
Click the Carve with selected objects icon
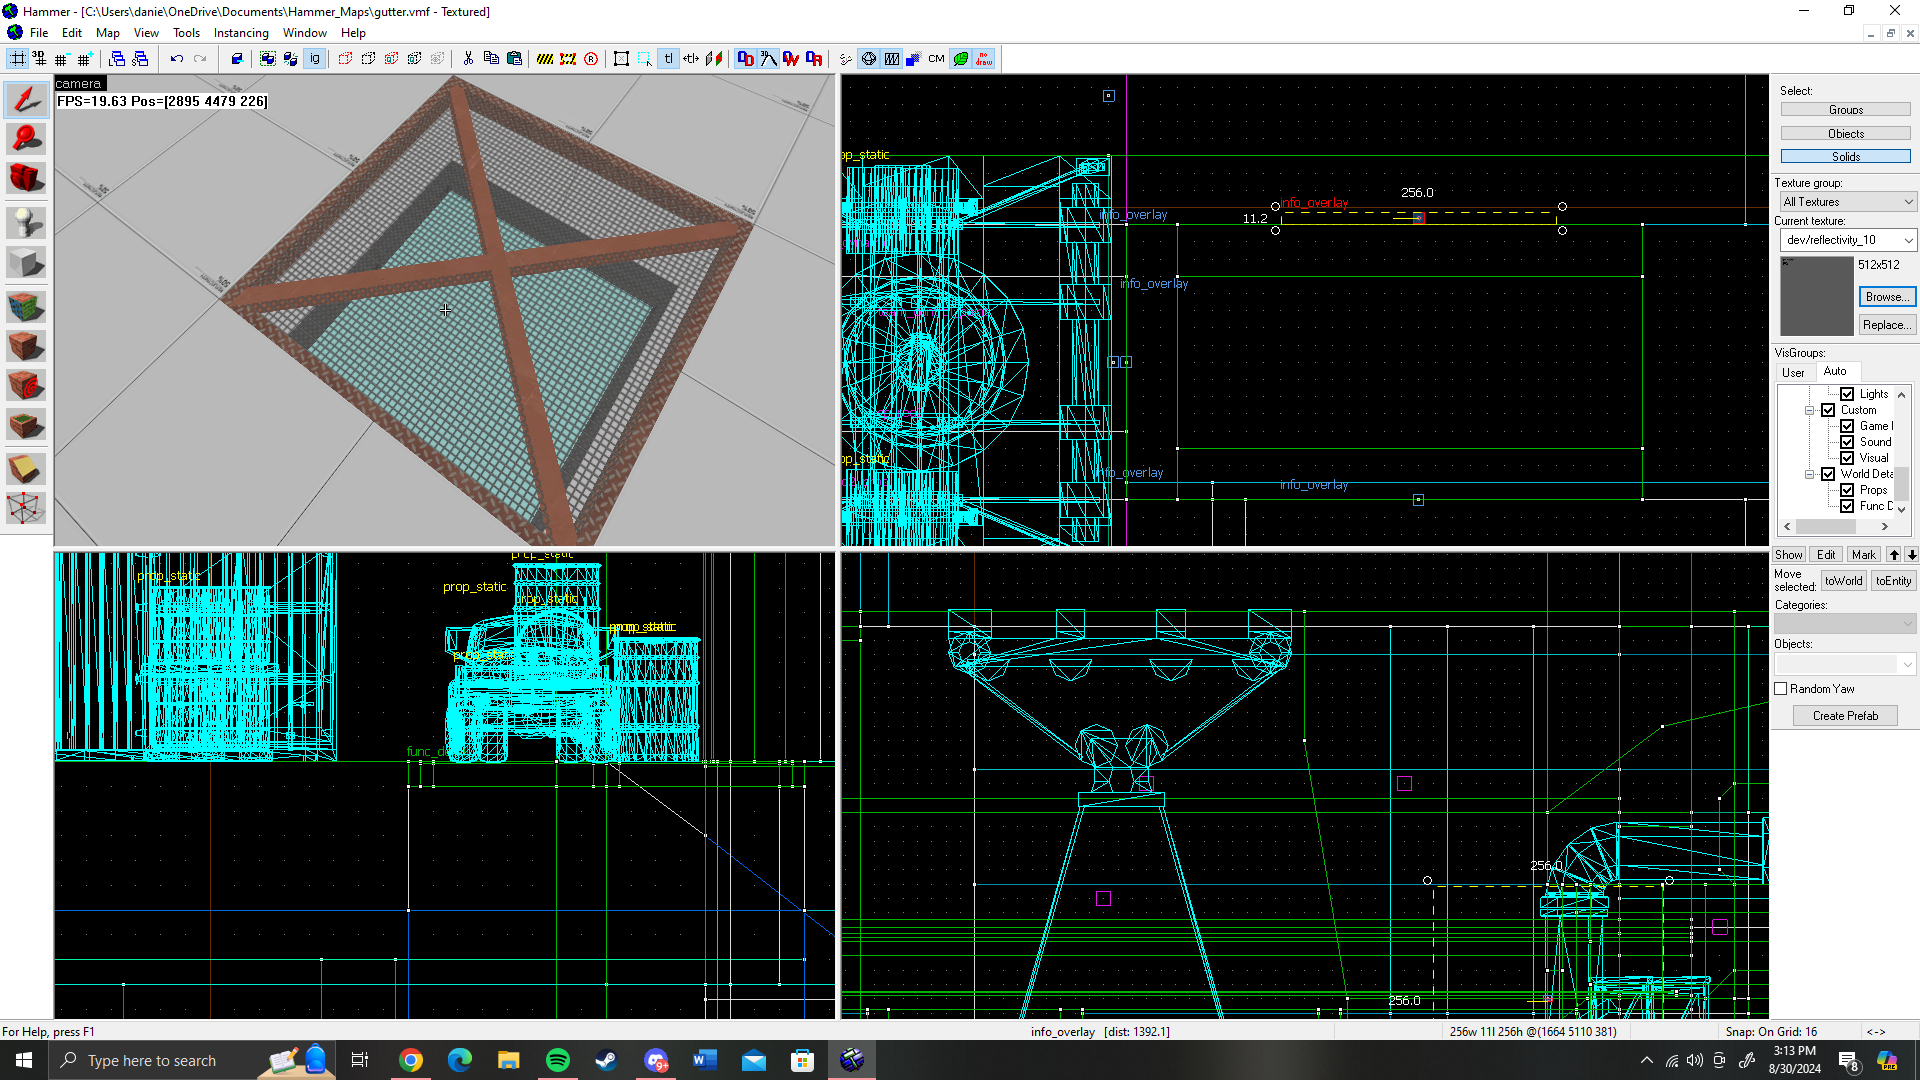coord(237,59)
